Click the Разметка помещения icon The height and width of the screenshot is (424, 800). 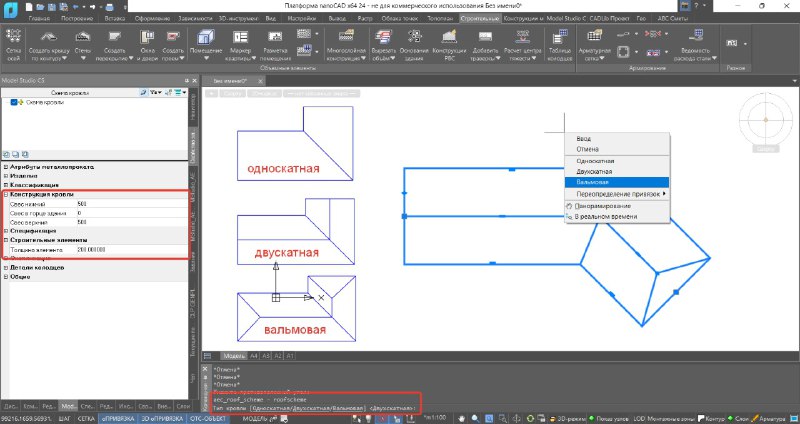coord(275,37)
